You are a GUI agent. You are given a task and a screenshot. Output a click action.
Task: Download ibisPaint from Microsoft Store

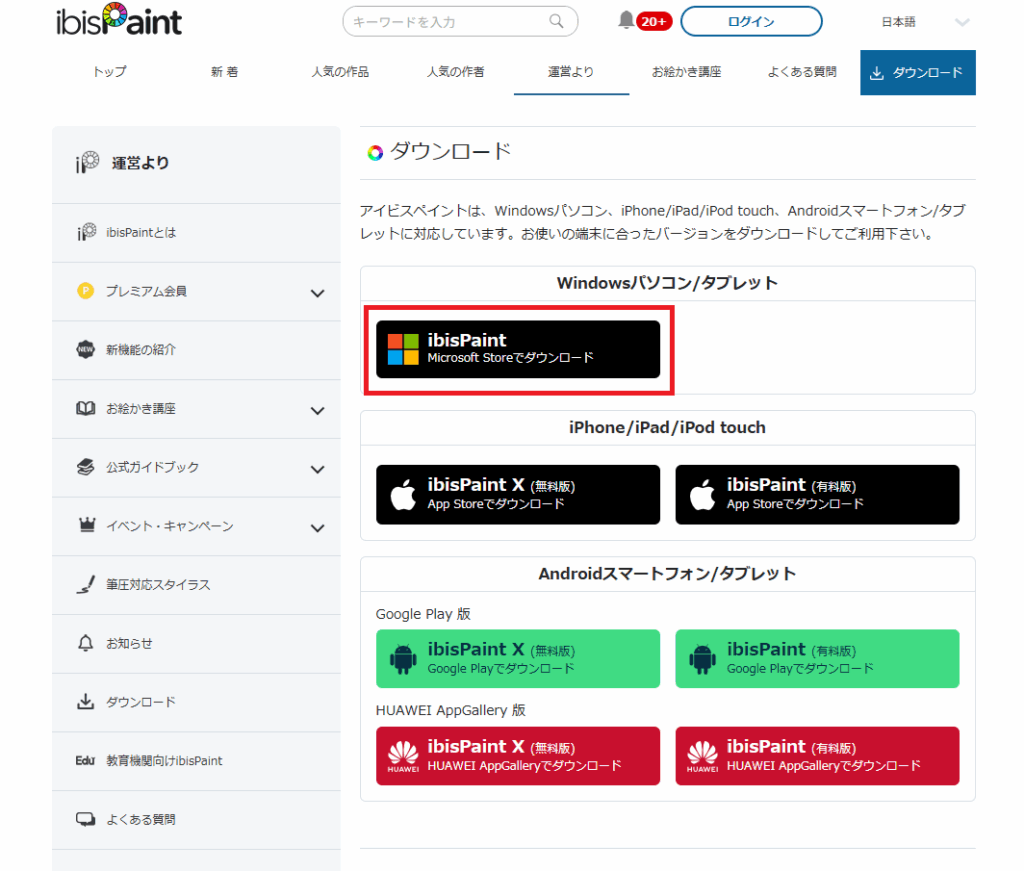pyautogui.click(x=518, y=349)
